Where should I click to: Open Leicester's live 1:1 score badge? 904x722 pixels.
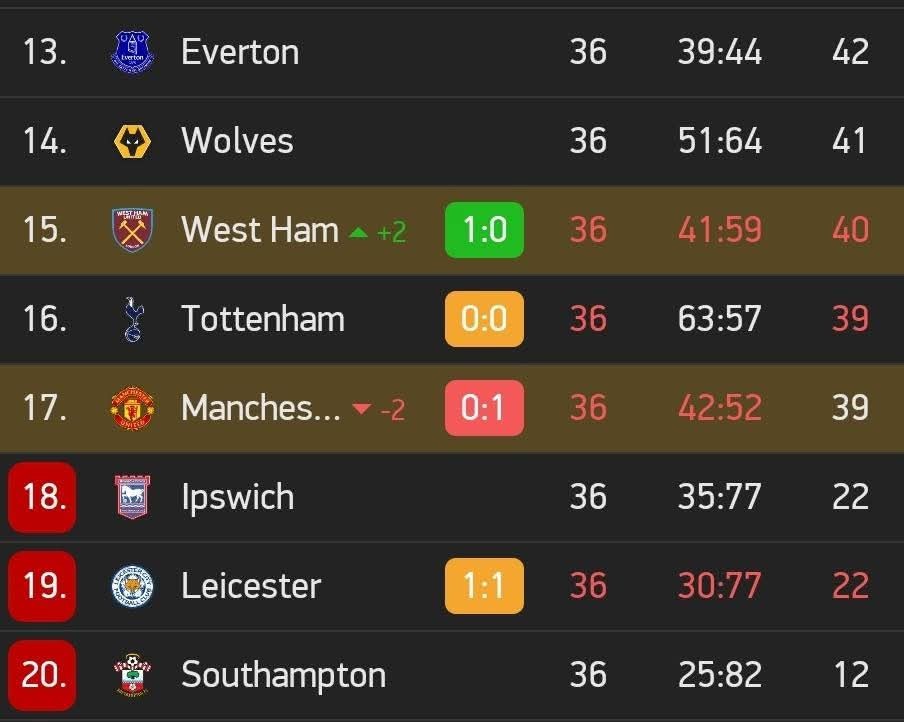tap(484, 586)
